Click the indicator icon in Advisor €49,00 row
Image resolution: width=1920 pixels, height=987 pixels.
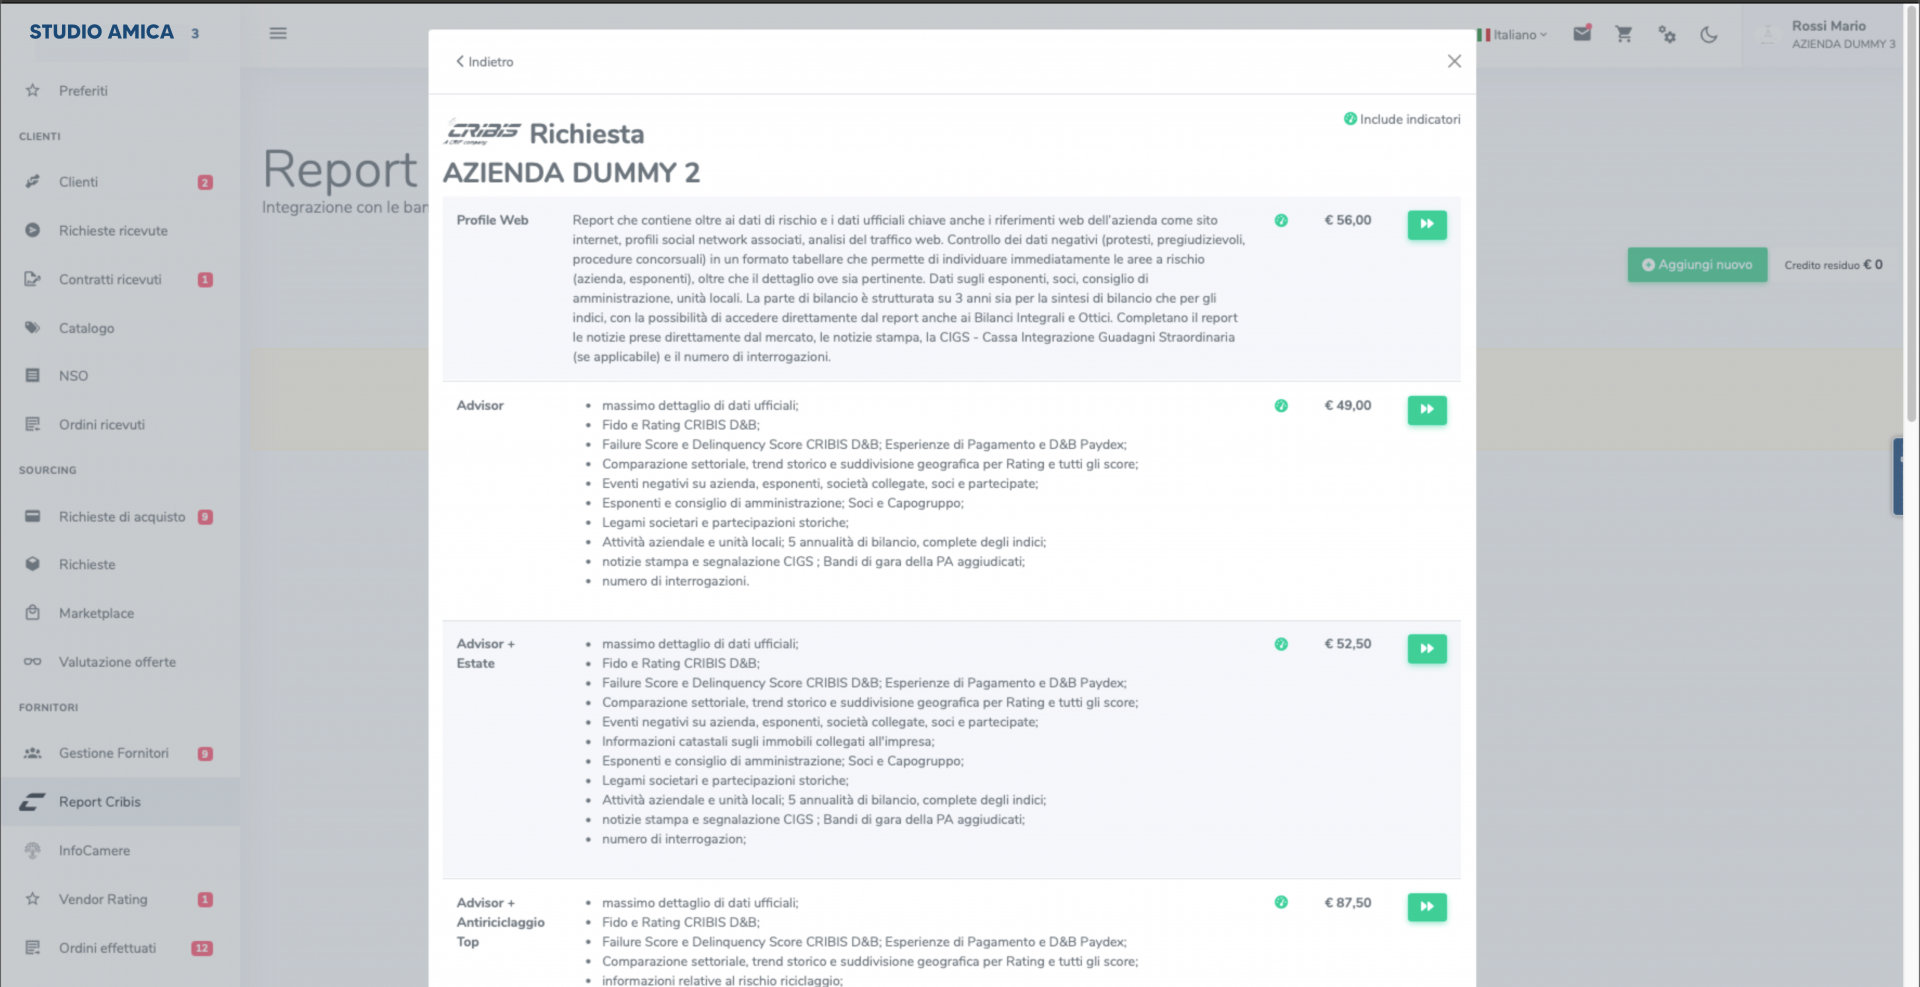1281,406
